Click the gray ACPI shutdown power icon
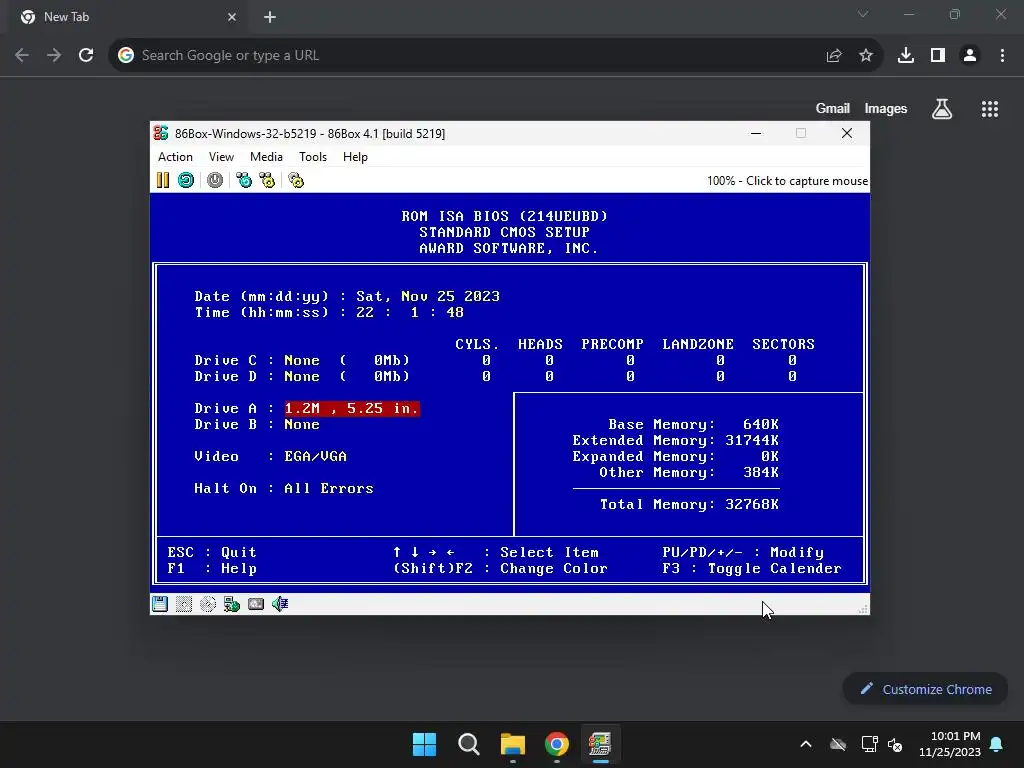 pos(215,180)
